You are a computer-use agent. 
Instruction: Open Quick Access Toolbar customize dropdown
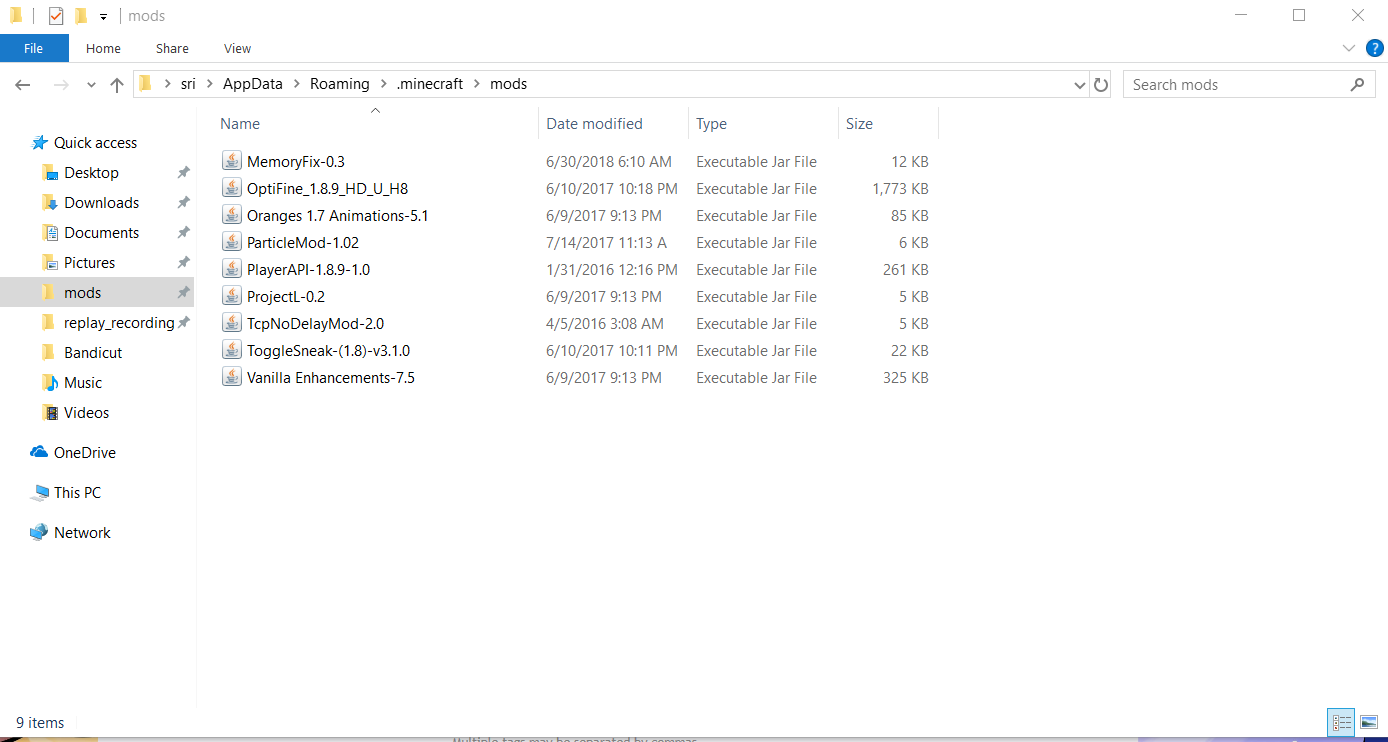click(103, 17)
